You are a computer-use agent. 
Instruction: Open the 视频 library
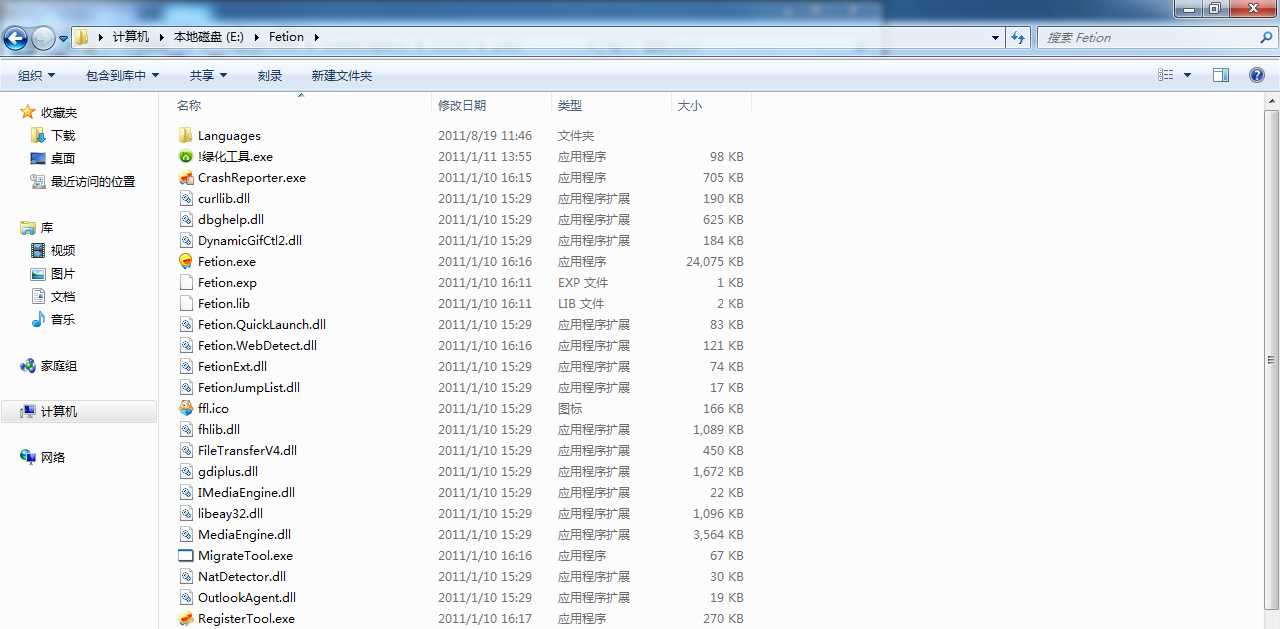click(x=63, y=250)
